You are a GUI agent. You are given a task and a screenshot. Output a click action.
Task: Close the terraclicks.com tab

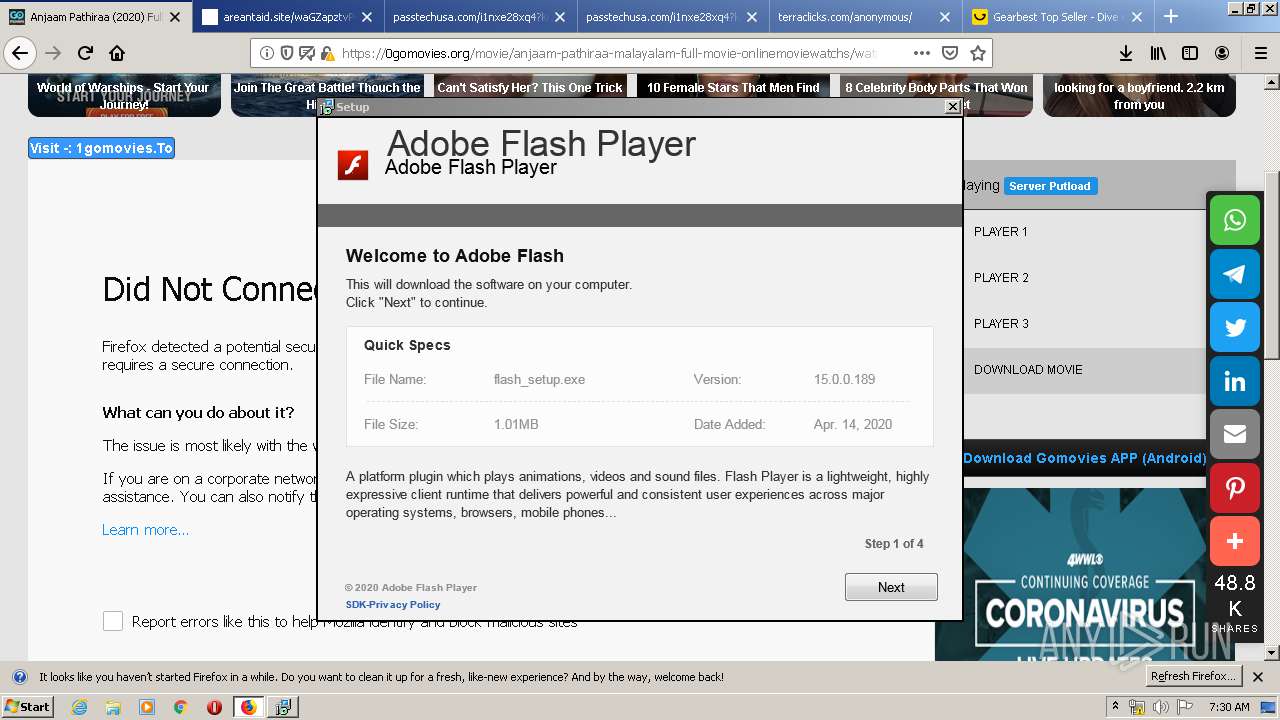[x=945, y=17]
